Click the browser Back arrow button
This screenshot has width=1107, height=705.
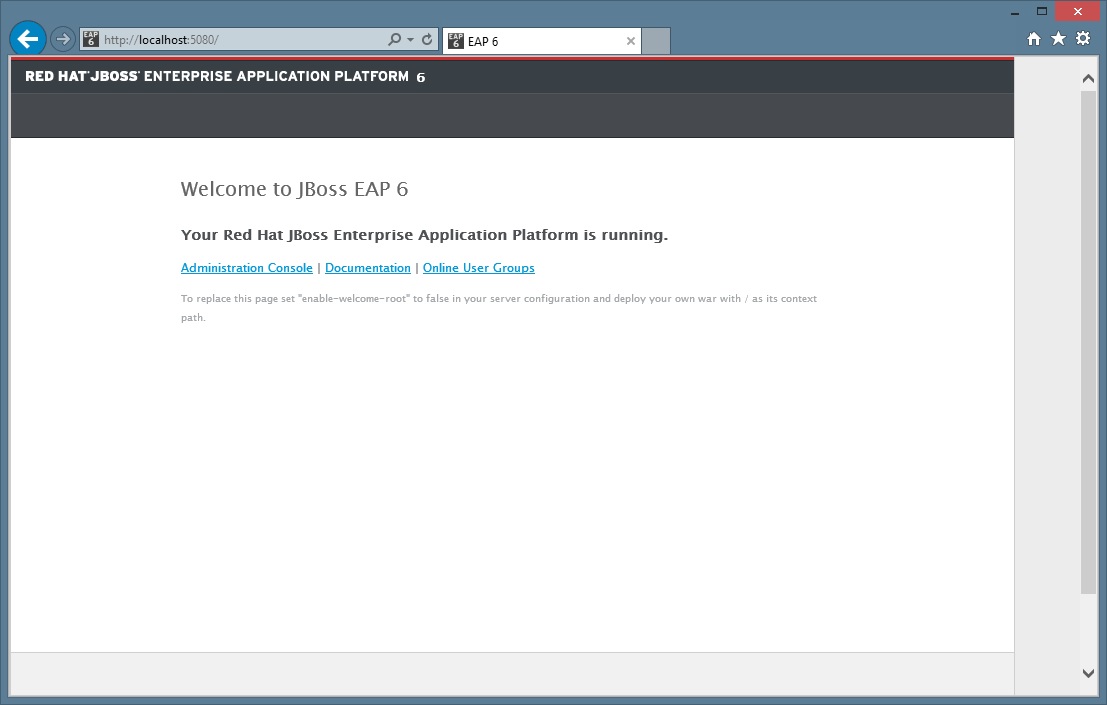28,39
